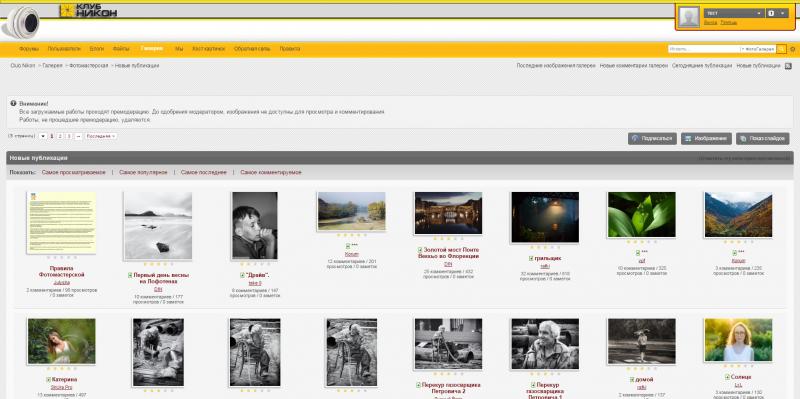Sort by Самое популярное

click(x=143, y=172)
